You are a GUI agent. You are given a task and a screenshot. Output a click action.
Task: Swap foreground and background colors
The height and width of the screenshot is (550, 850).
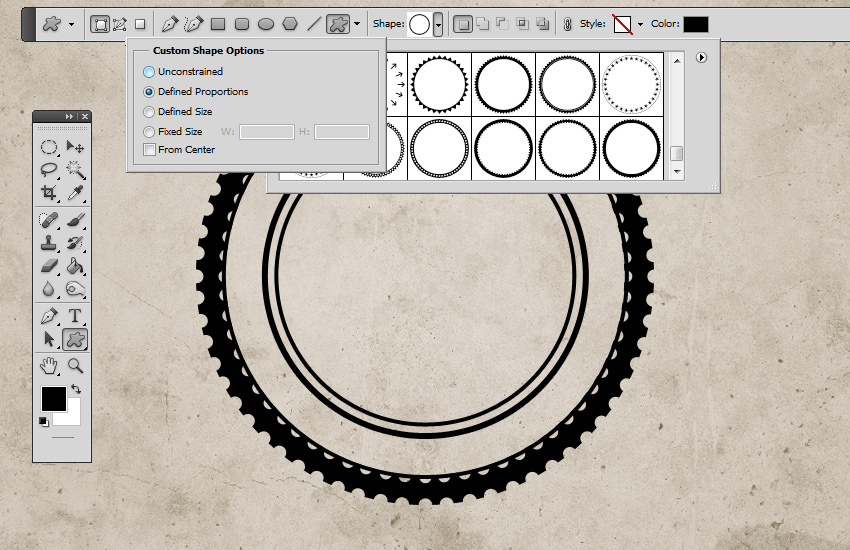tap(76, 389)
